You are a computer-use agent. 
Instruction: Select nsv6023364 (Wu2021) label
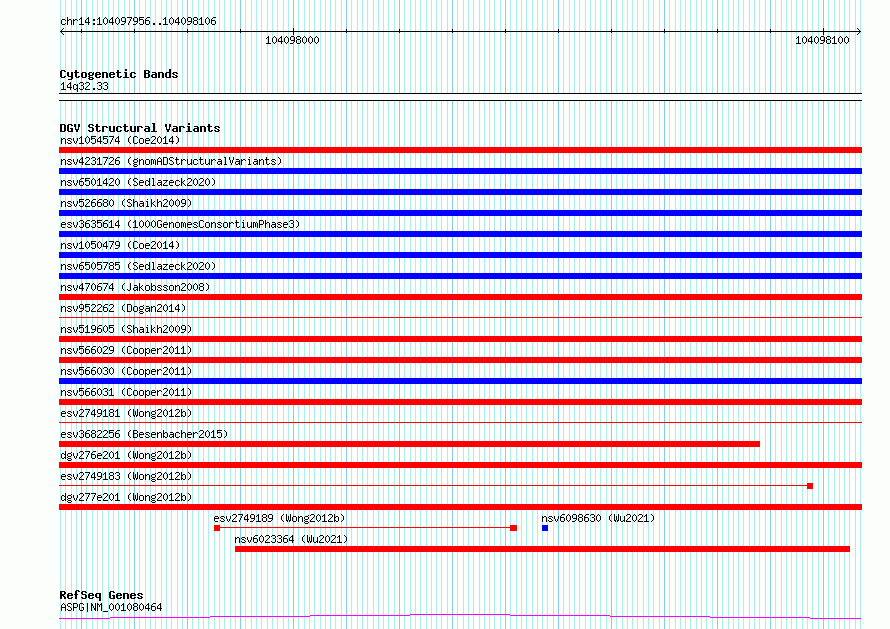point(291,539)
